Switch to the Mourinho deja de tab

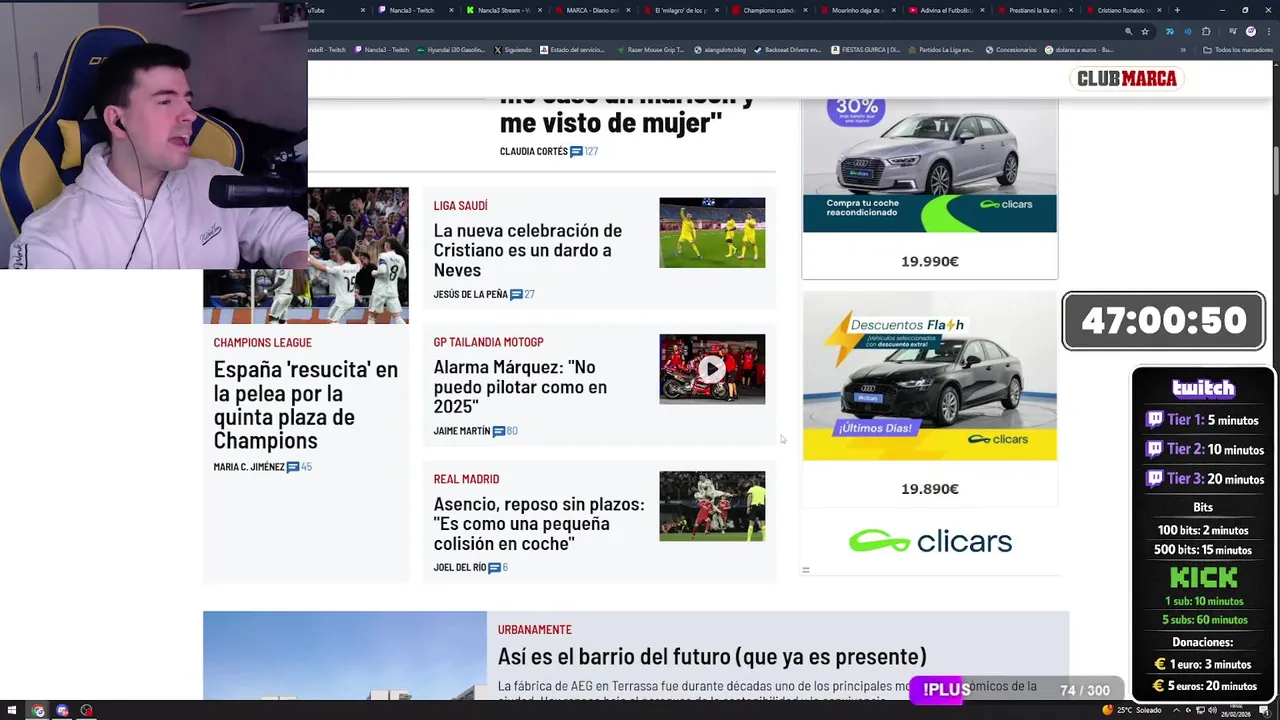(857, 10)
